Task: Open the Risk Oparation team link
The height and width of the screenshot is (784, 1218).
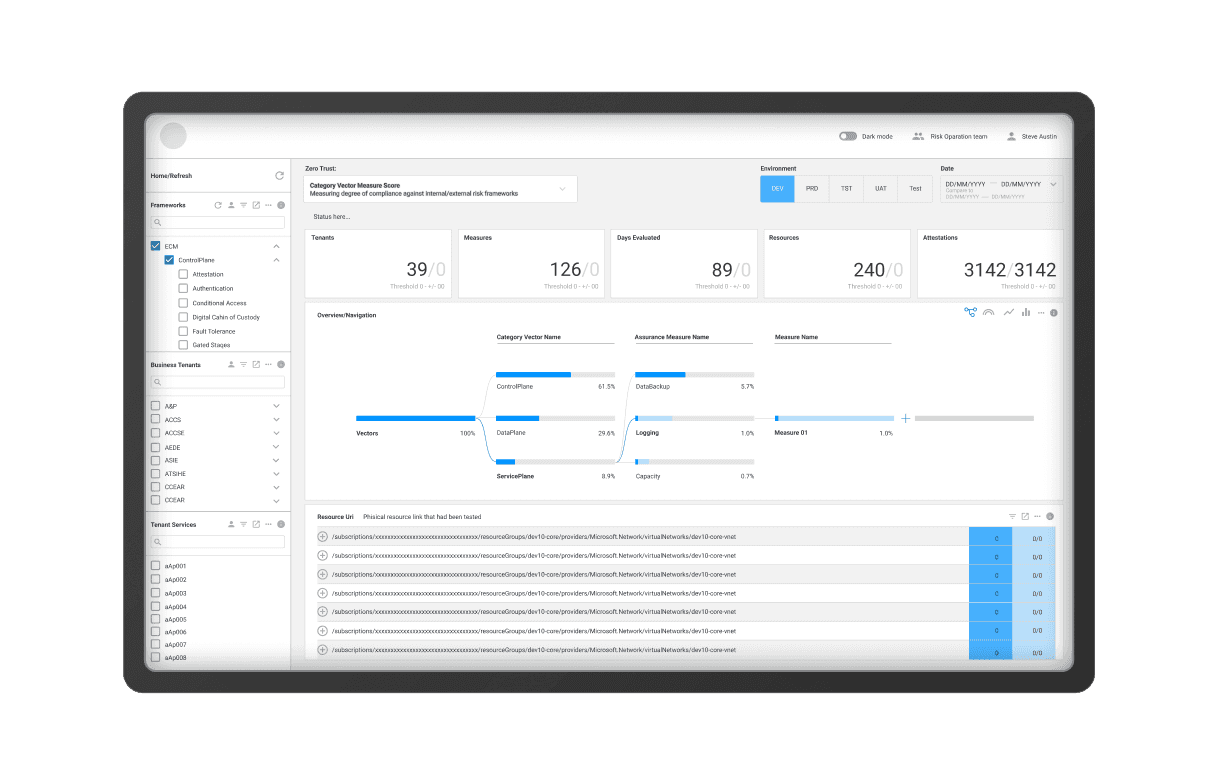Action: [950, 136]
